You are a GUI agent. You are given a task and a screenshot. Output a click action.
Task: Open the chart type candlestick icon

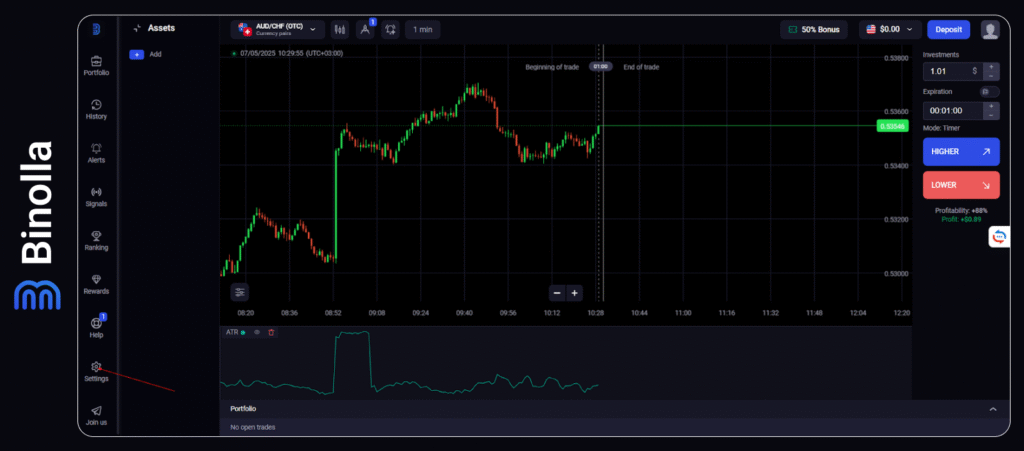tap(341, 30)
